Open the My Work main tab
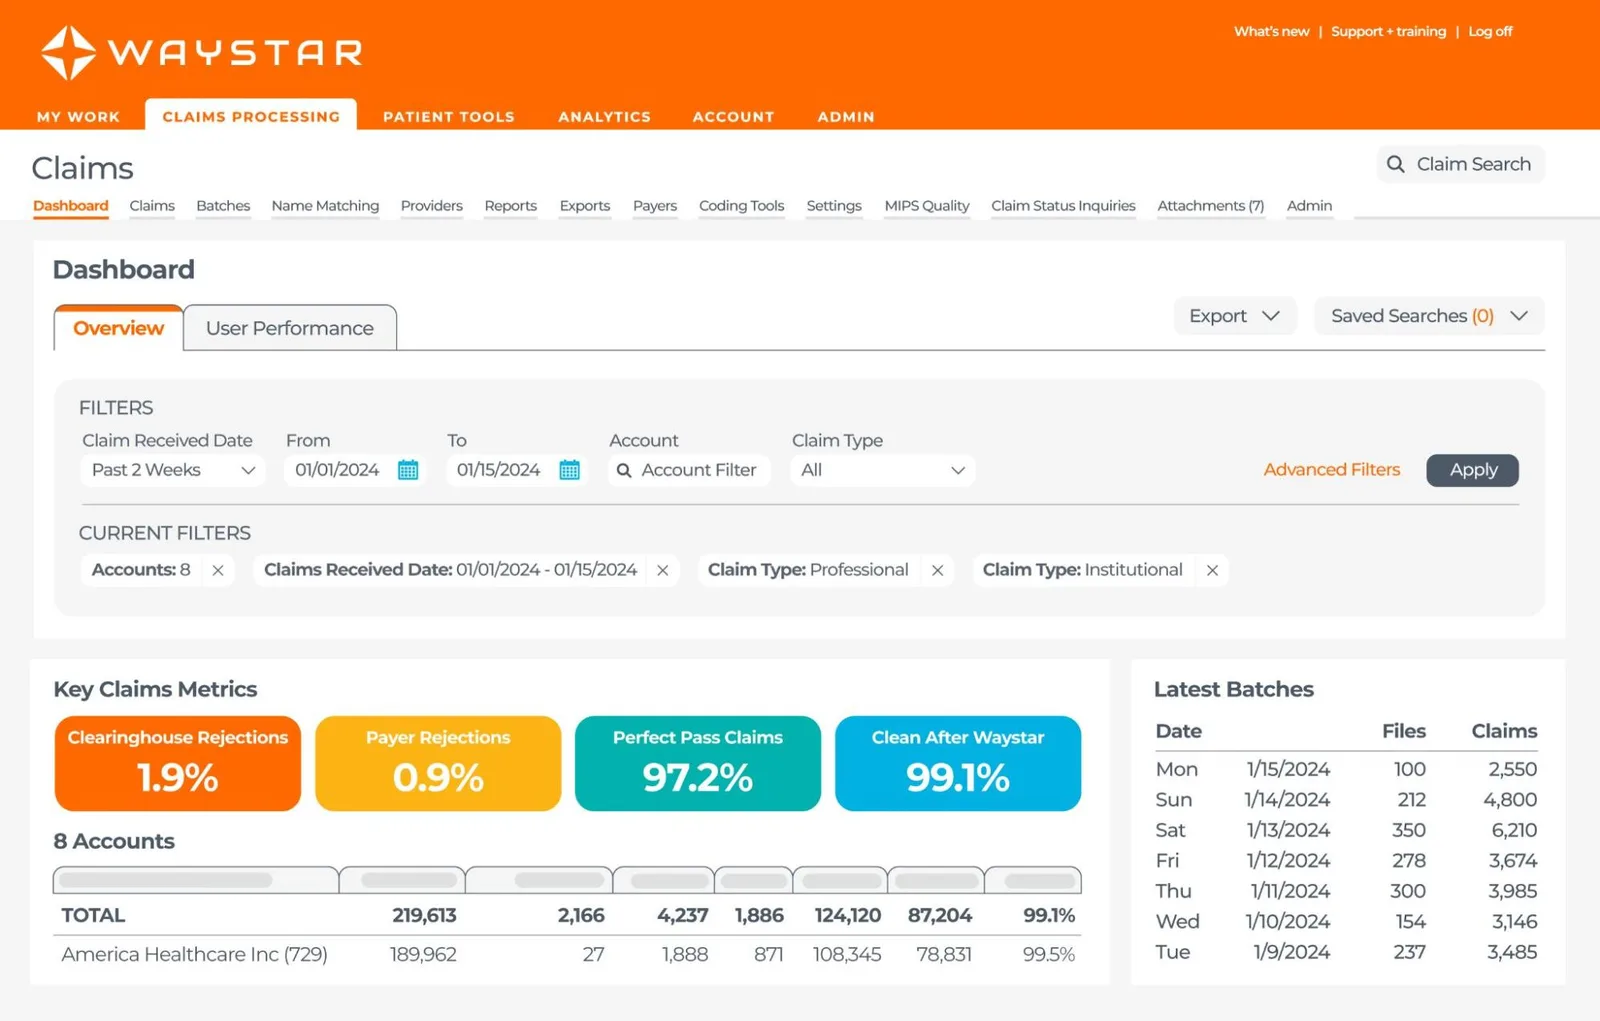Image resolution: width=1600 pixels, height=1021 pixels. point(78,117)
